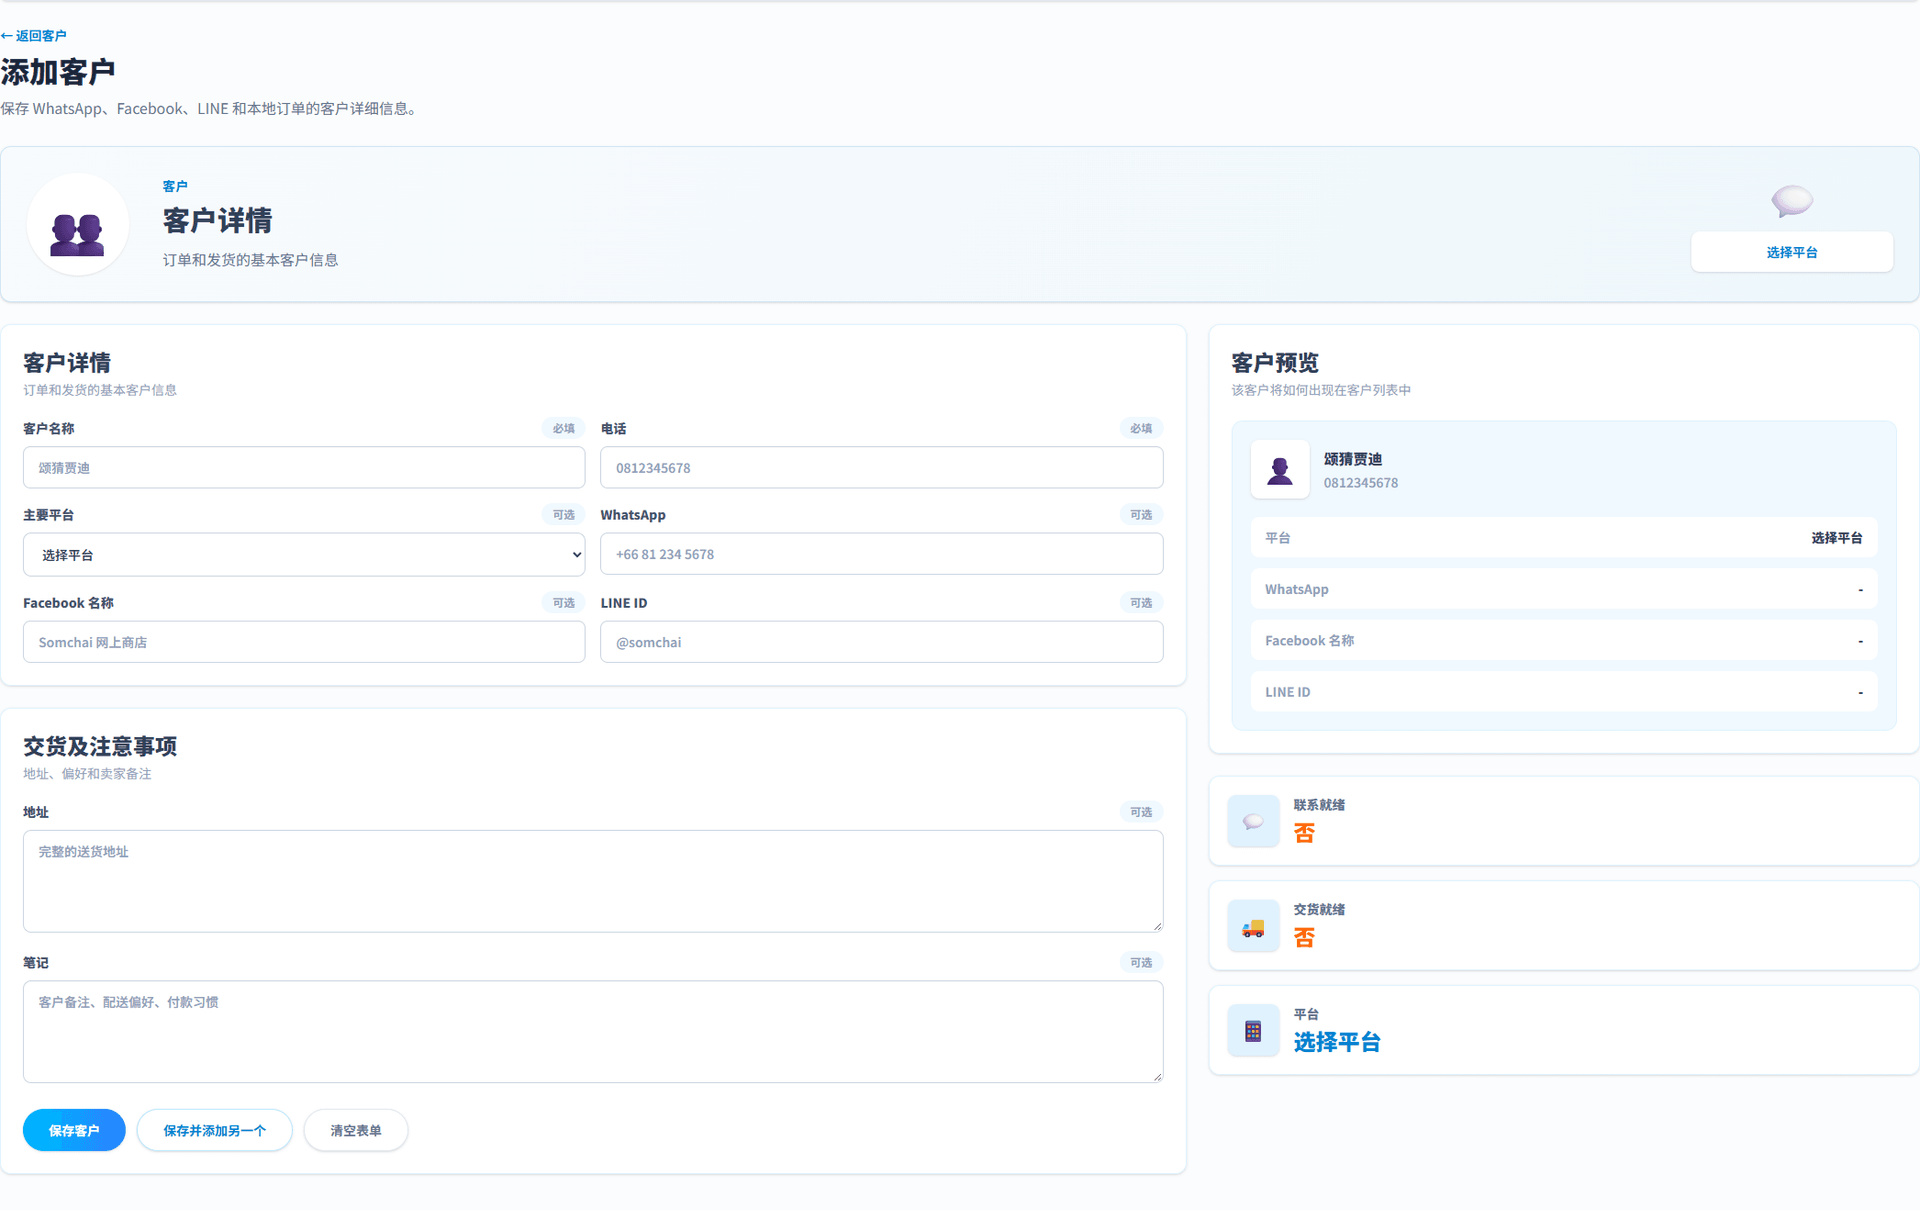Image resolution: width=1920 pixels, height=1210 pixels.
Task: Click 保存并添加另一个 button
Action: pyautogui.click(x=214, y=1130)
